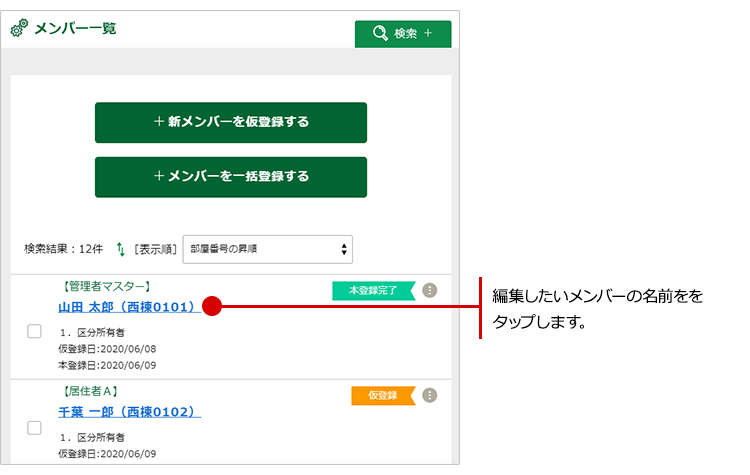
Task: Click the gear icon beside メンバー一覧
Action: tap(19, 29)
